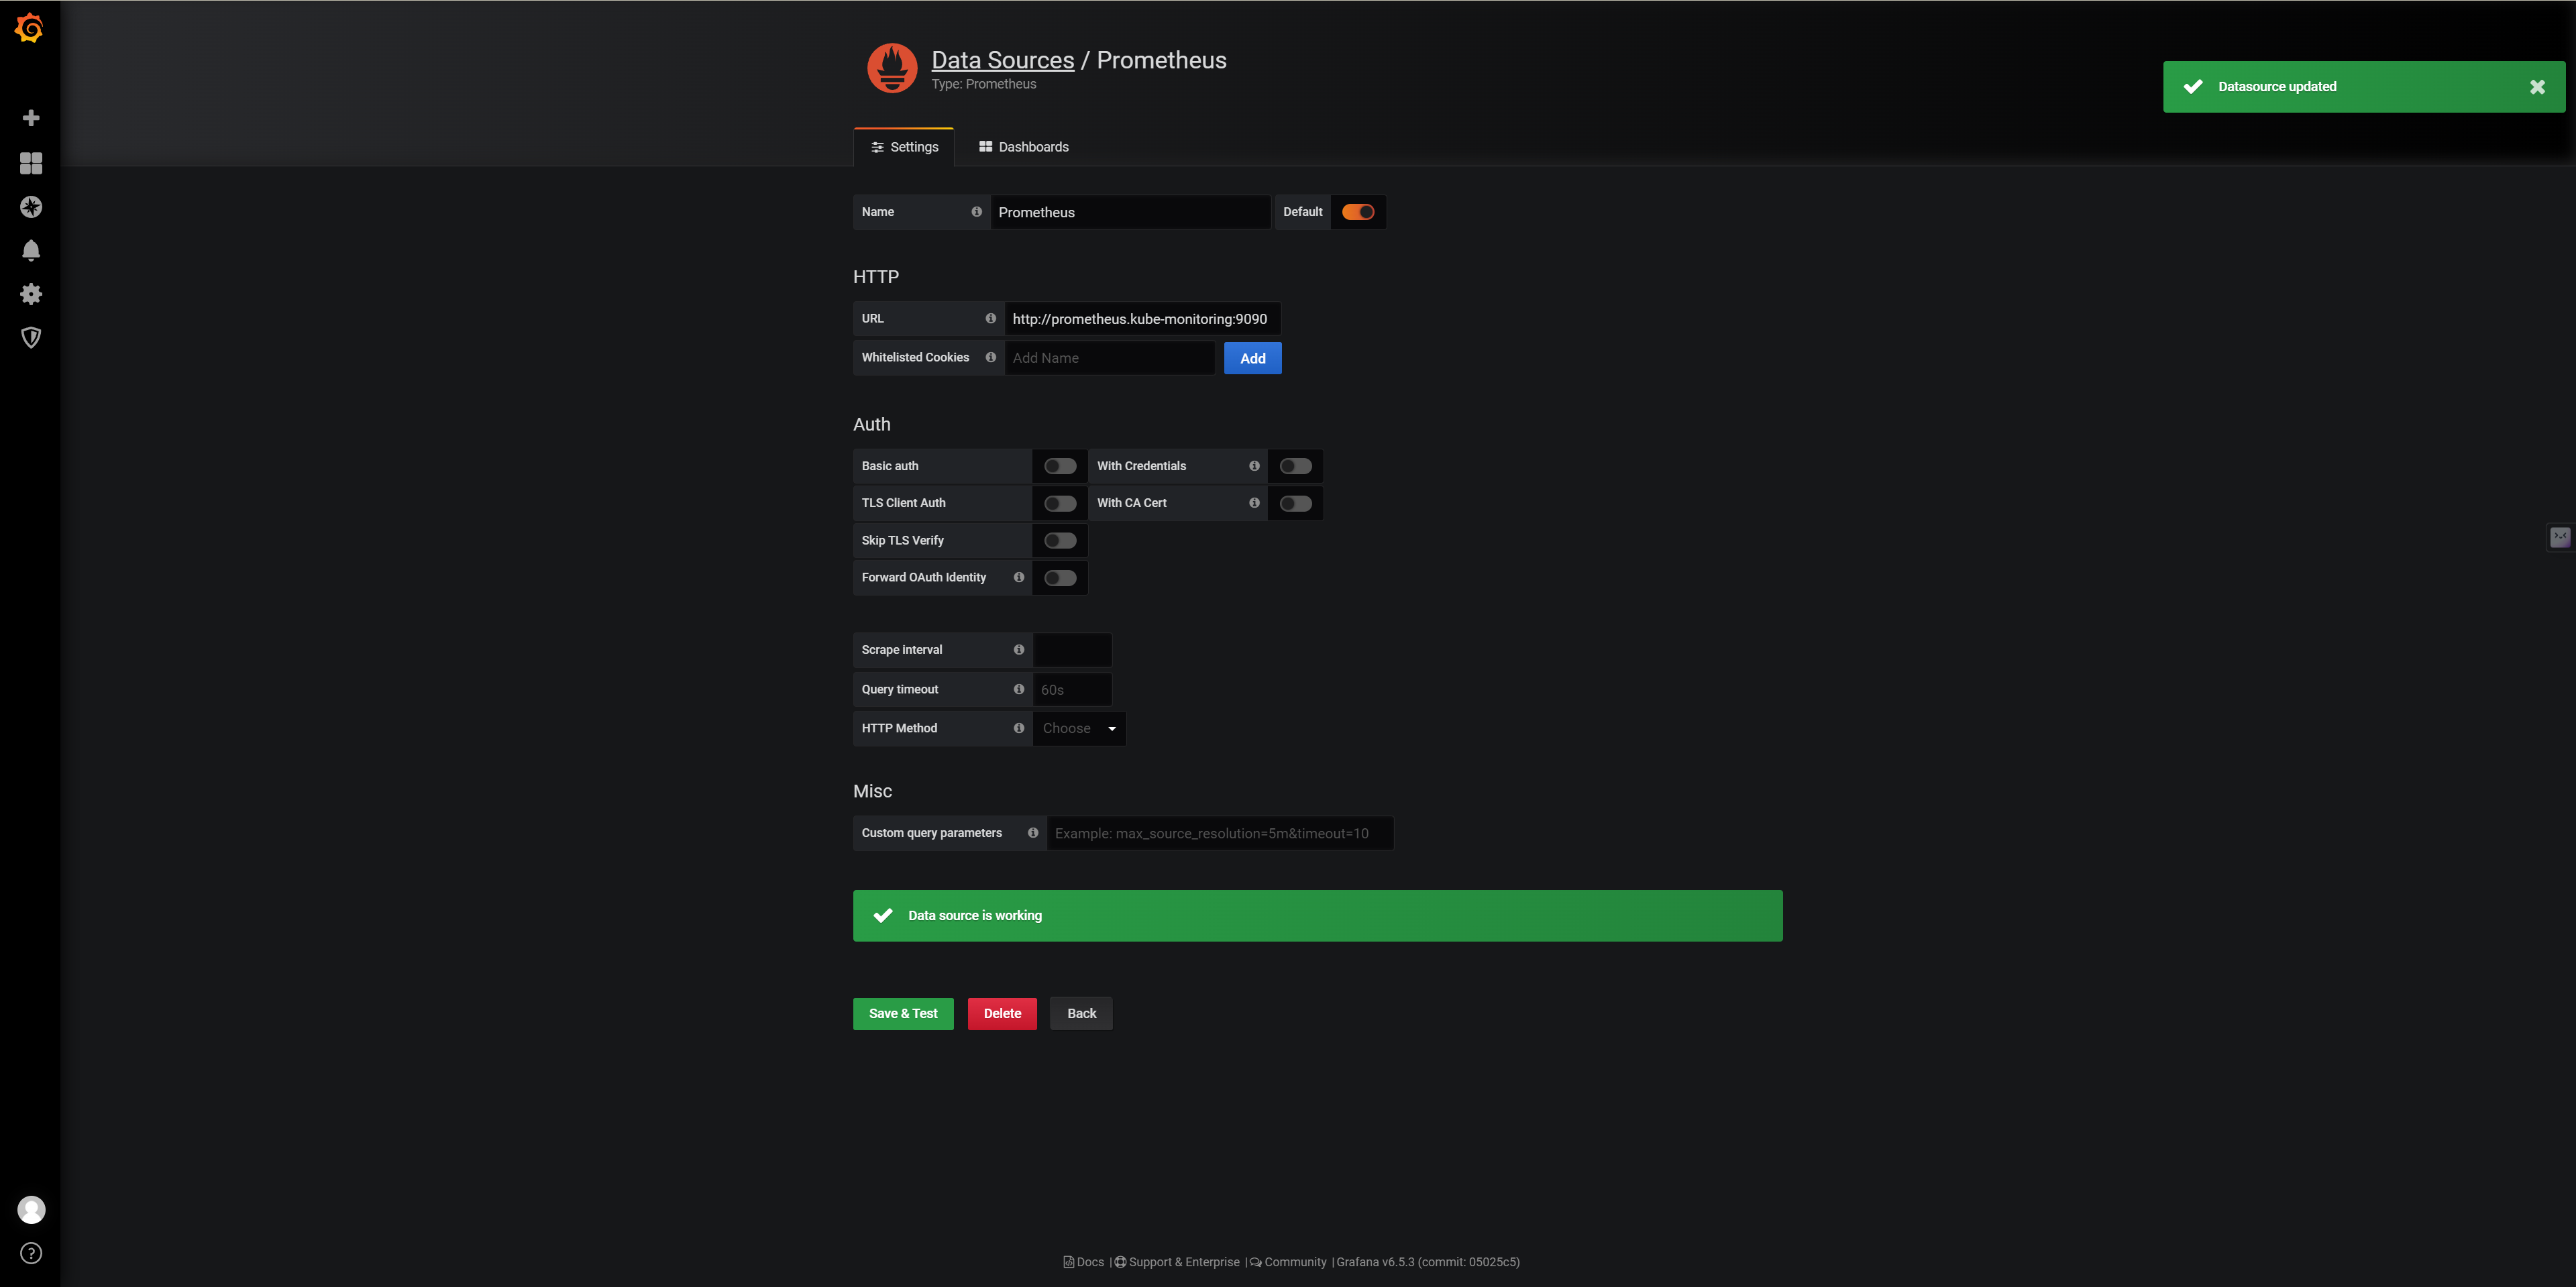Enable the Basic auth toggle
Image resolution: width=2576 pixels, height=1287 pixels.
coord(1060,466)
